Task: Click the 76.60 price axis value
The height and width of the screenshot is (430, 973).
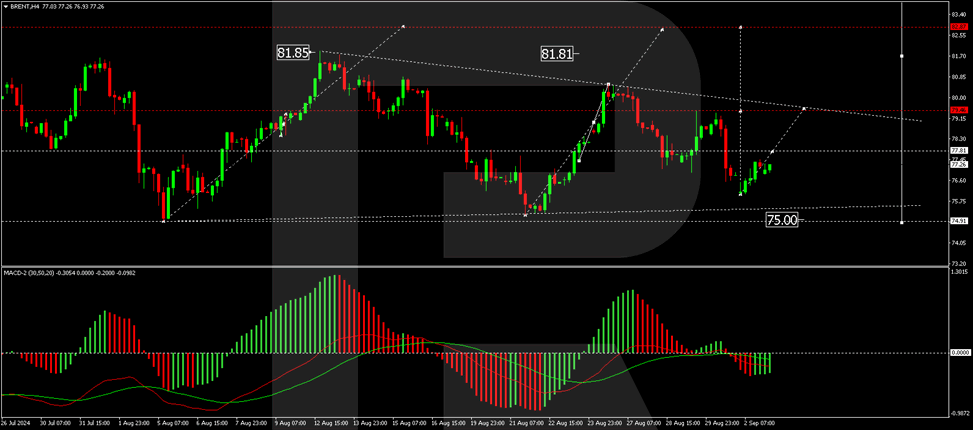Action: pos(959,181)
